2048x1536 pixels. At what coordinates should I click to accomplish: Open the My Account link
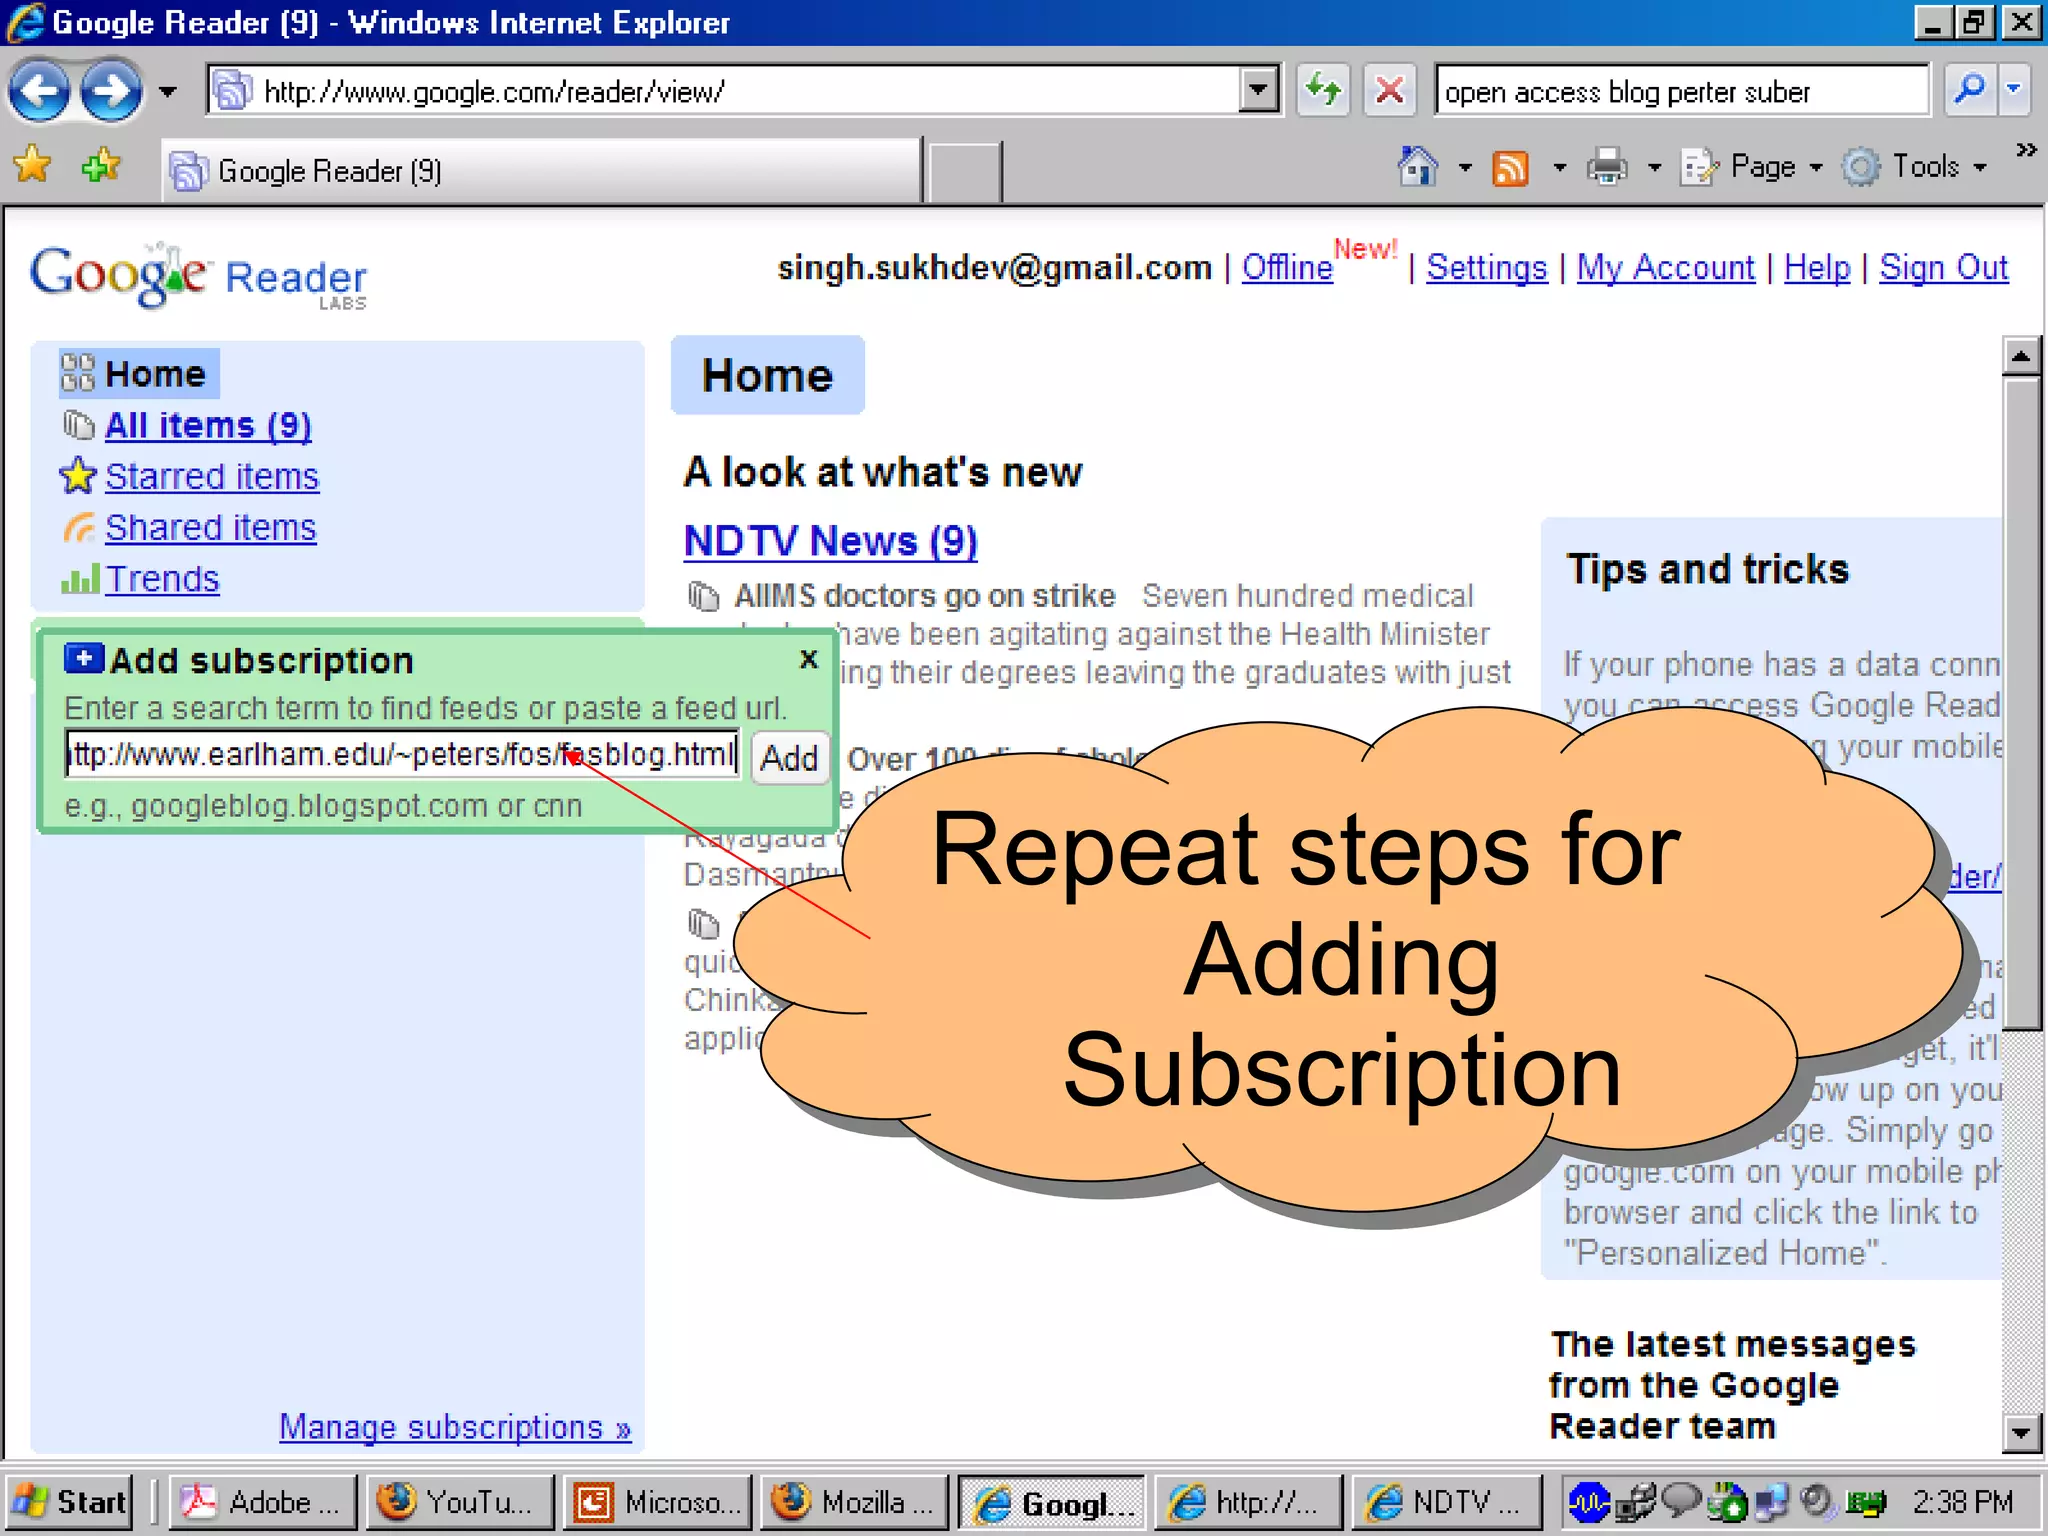(x=1666, y=268)
